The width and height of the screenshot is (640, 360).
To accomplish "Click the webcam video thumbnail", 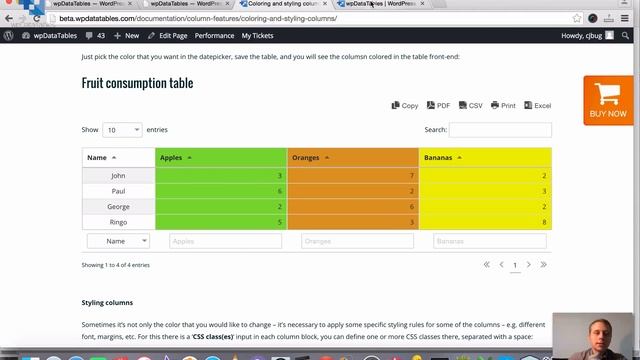I will 593,335.
